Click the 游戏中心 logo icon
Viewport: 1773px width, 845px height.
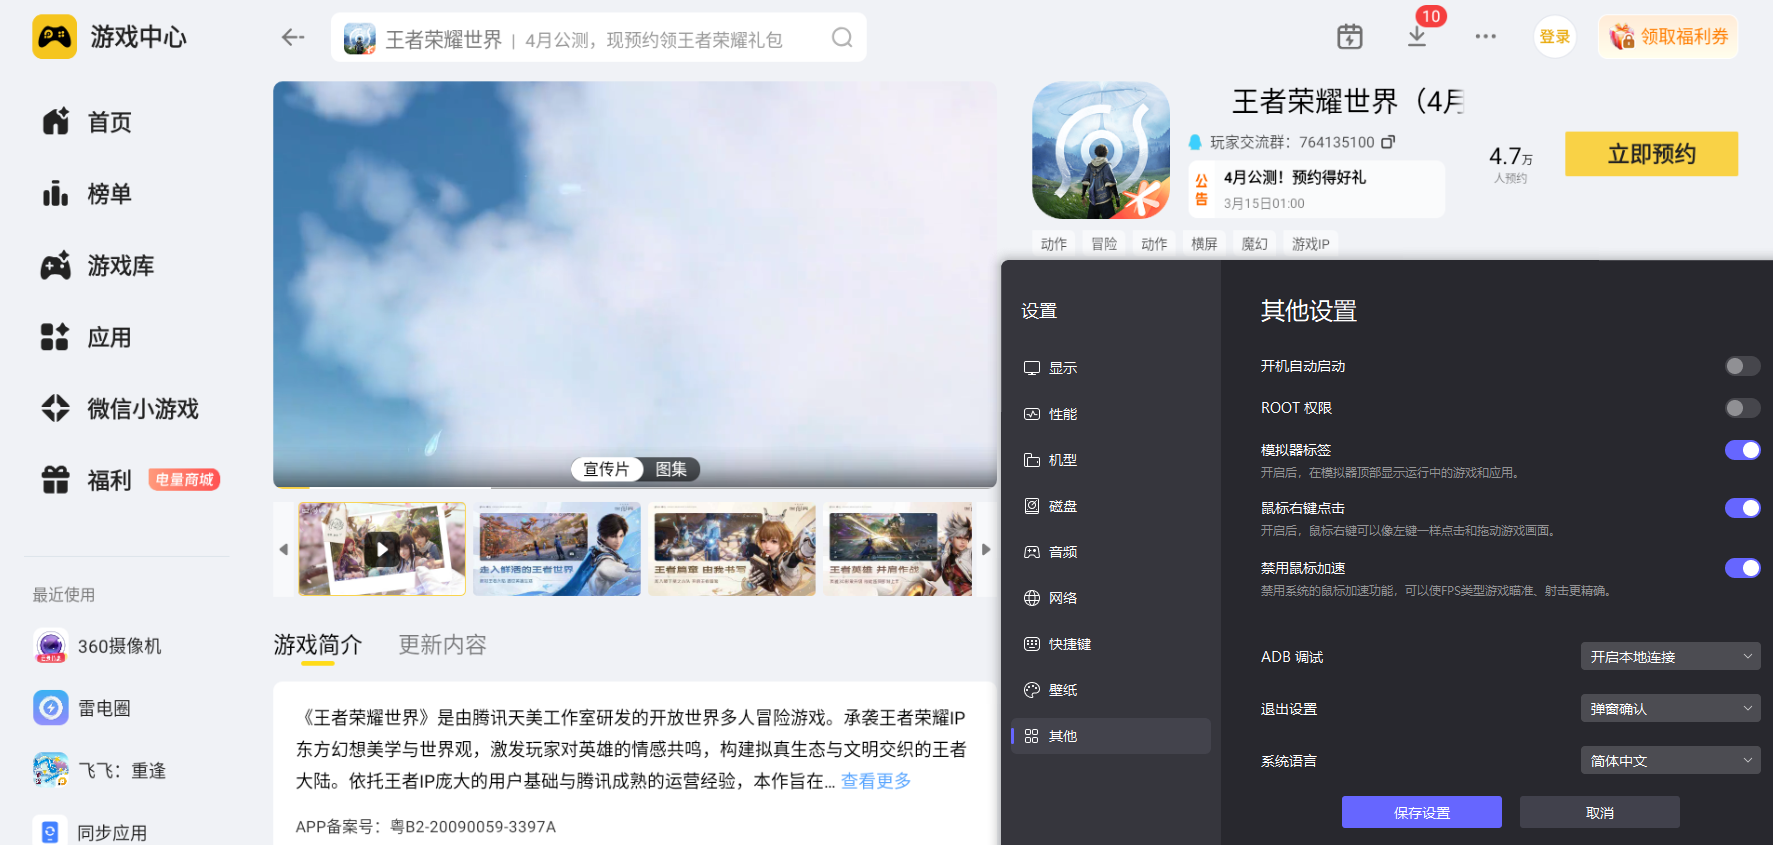55,37
